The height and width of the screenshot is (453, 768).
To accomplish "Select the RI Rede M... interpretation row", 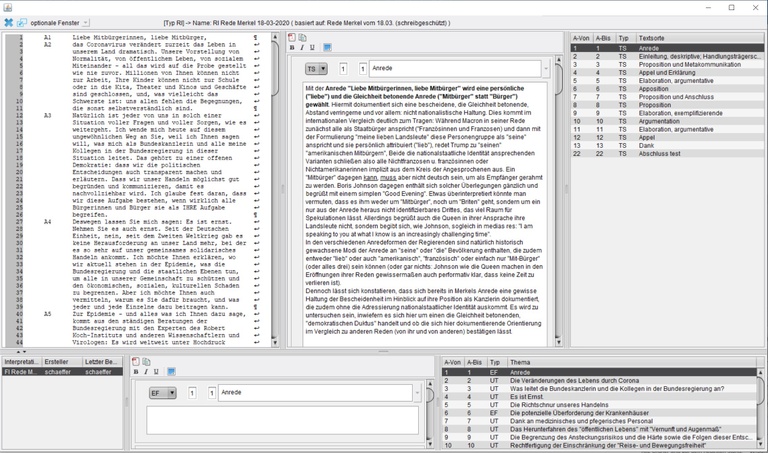I will click(62, 372).
